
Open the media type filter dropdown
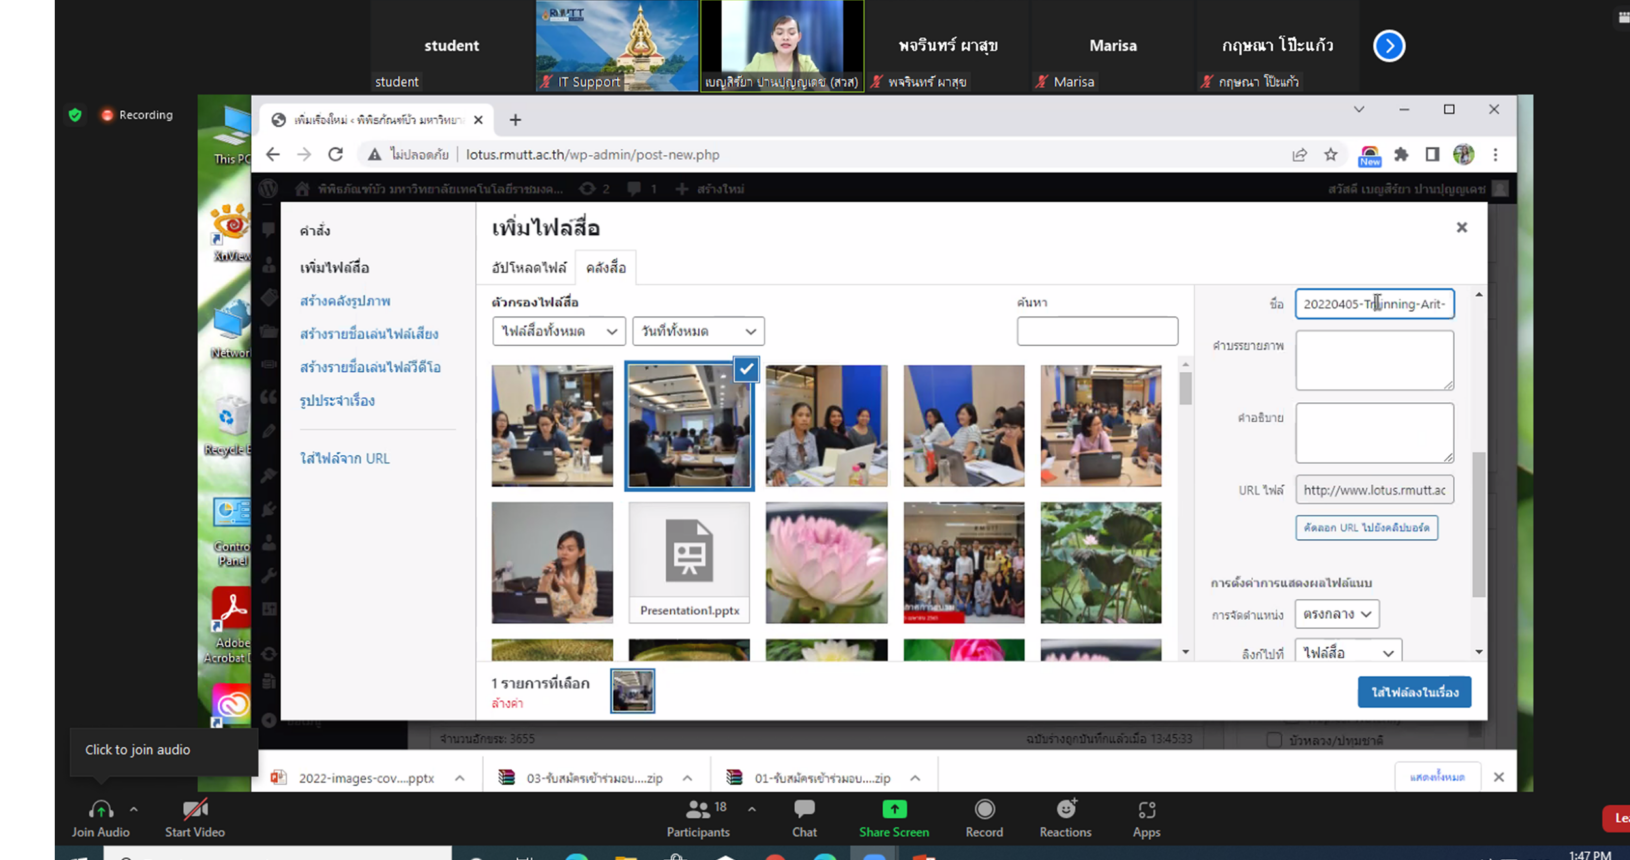(559, 331)
